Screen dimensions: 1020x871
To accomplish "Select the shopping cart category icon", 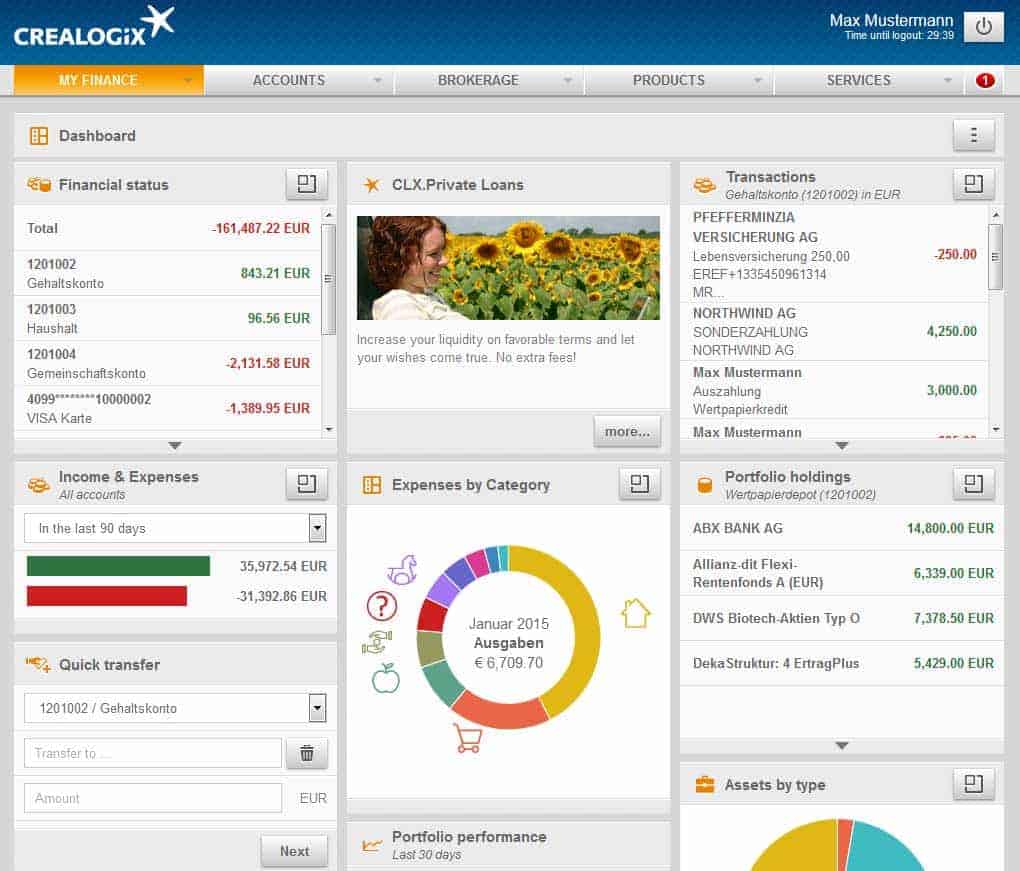I will click(x=467, y=738).
